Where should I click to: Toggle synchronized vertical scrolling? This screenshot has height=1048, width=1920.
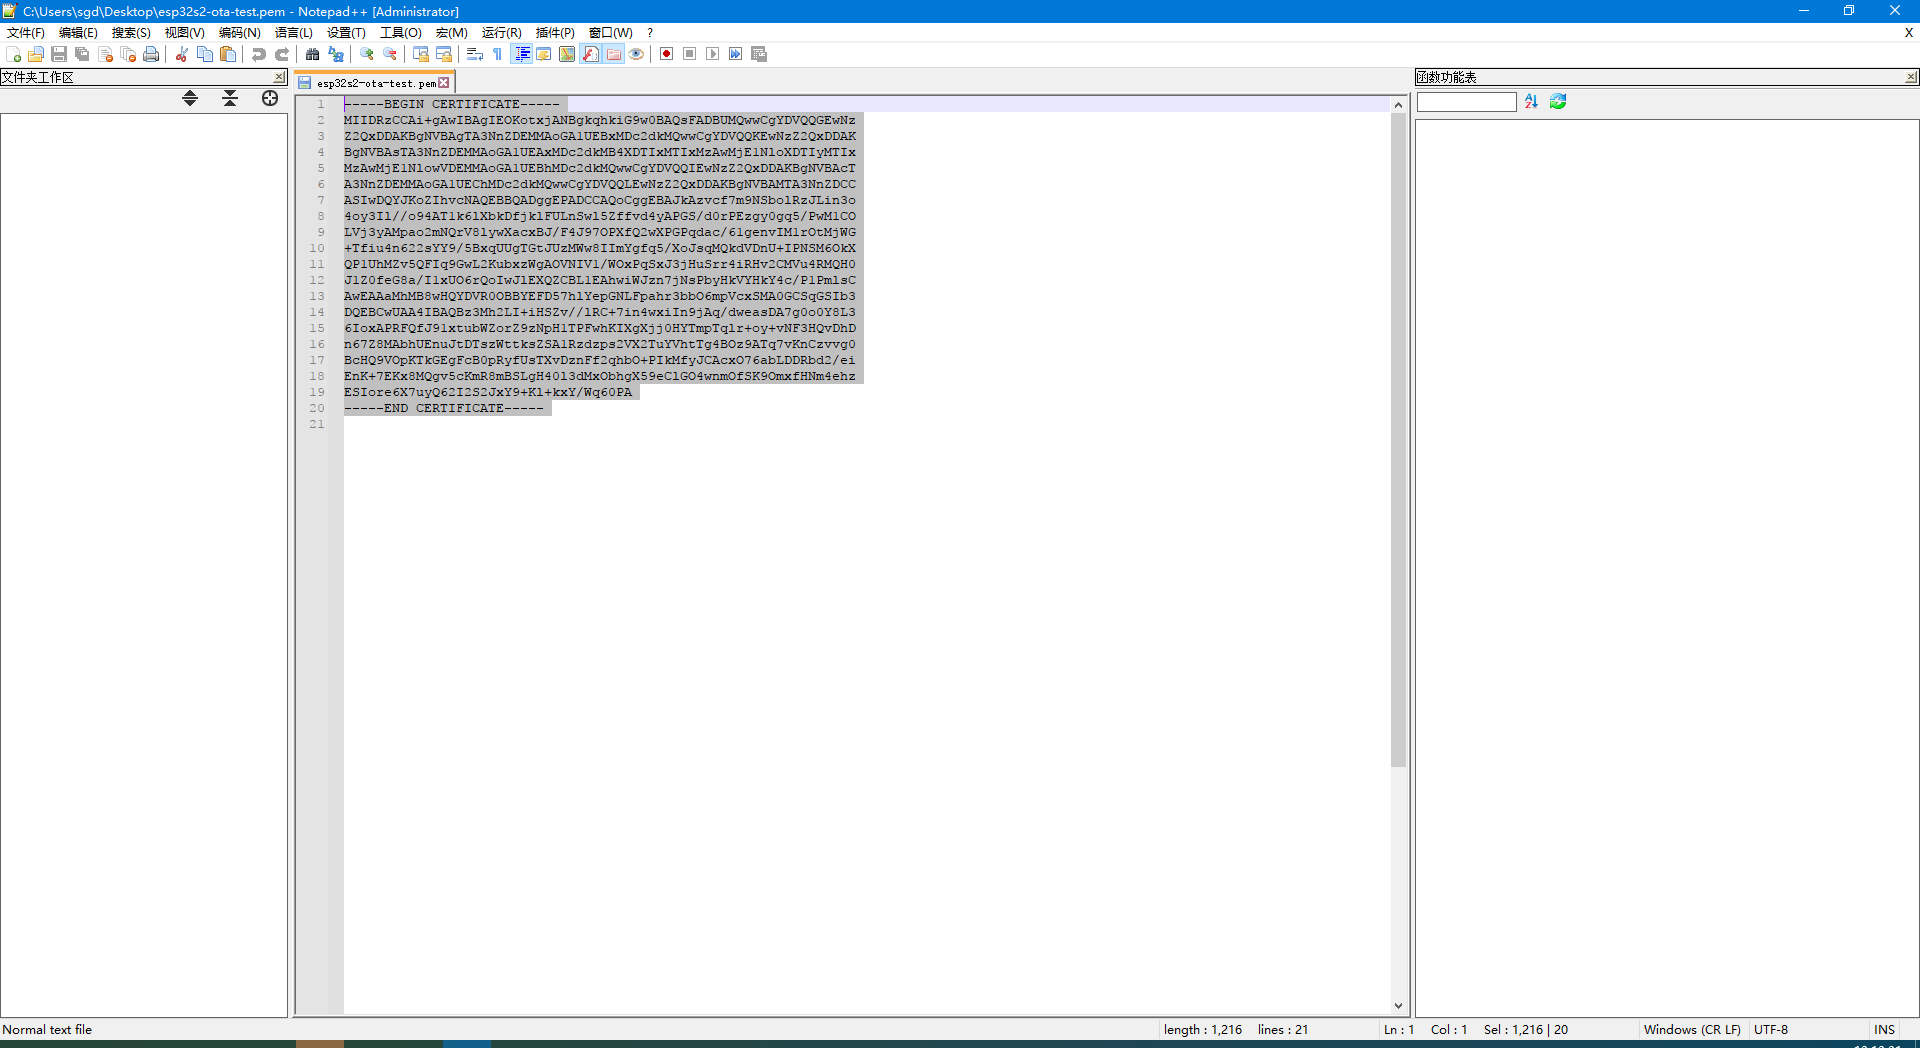click(x=421, y=54)
